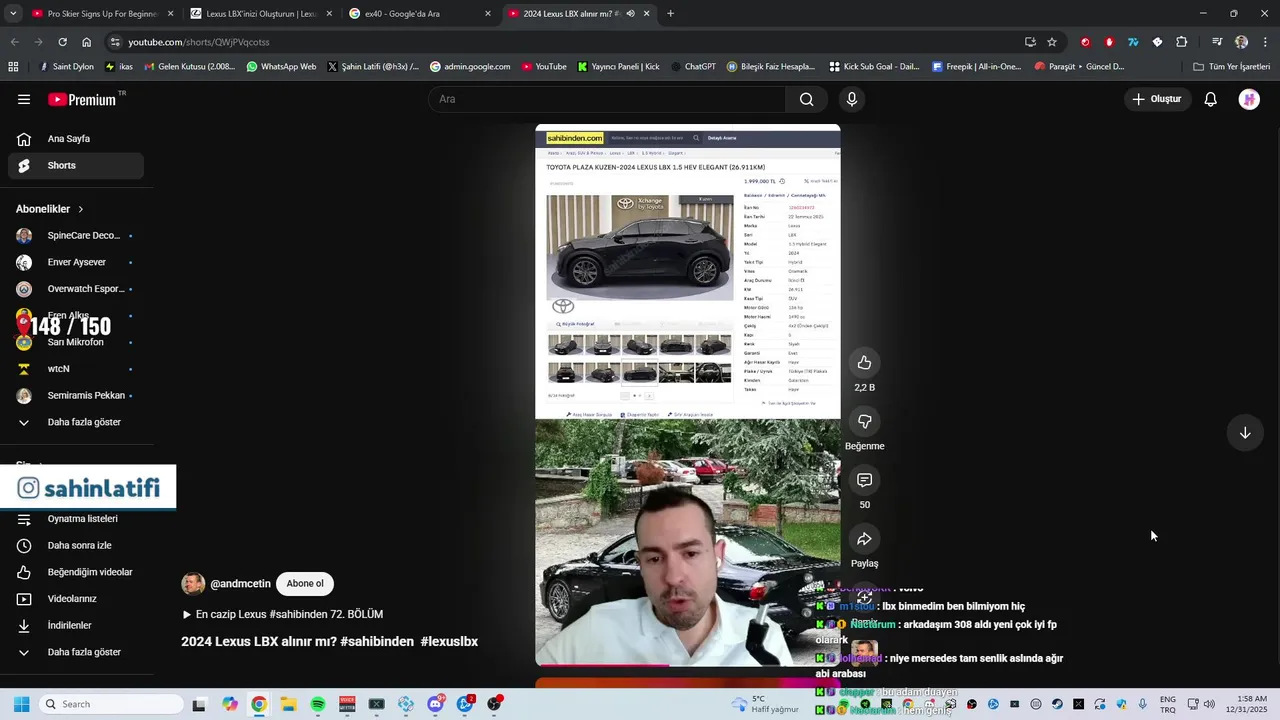Screen dimensions: 1280x720
Task: Like the Lexus LBX short
Action: coord(864,363)
